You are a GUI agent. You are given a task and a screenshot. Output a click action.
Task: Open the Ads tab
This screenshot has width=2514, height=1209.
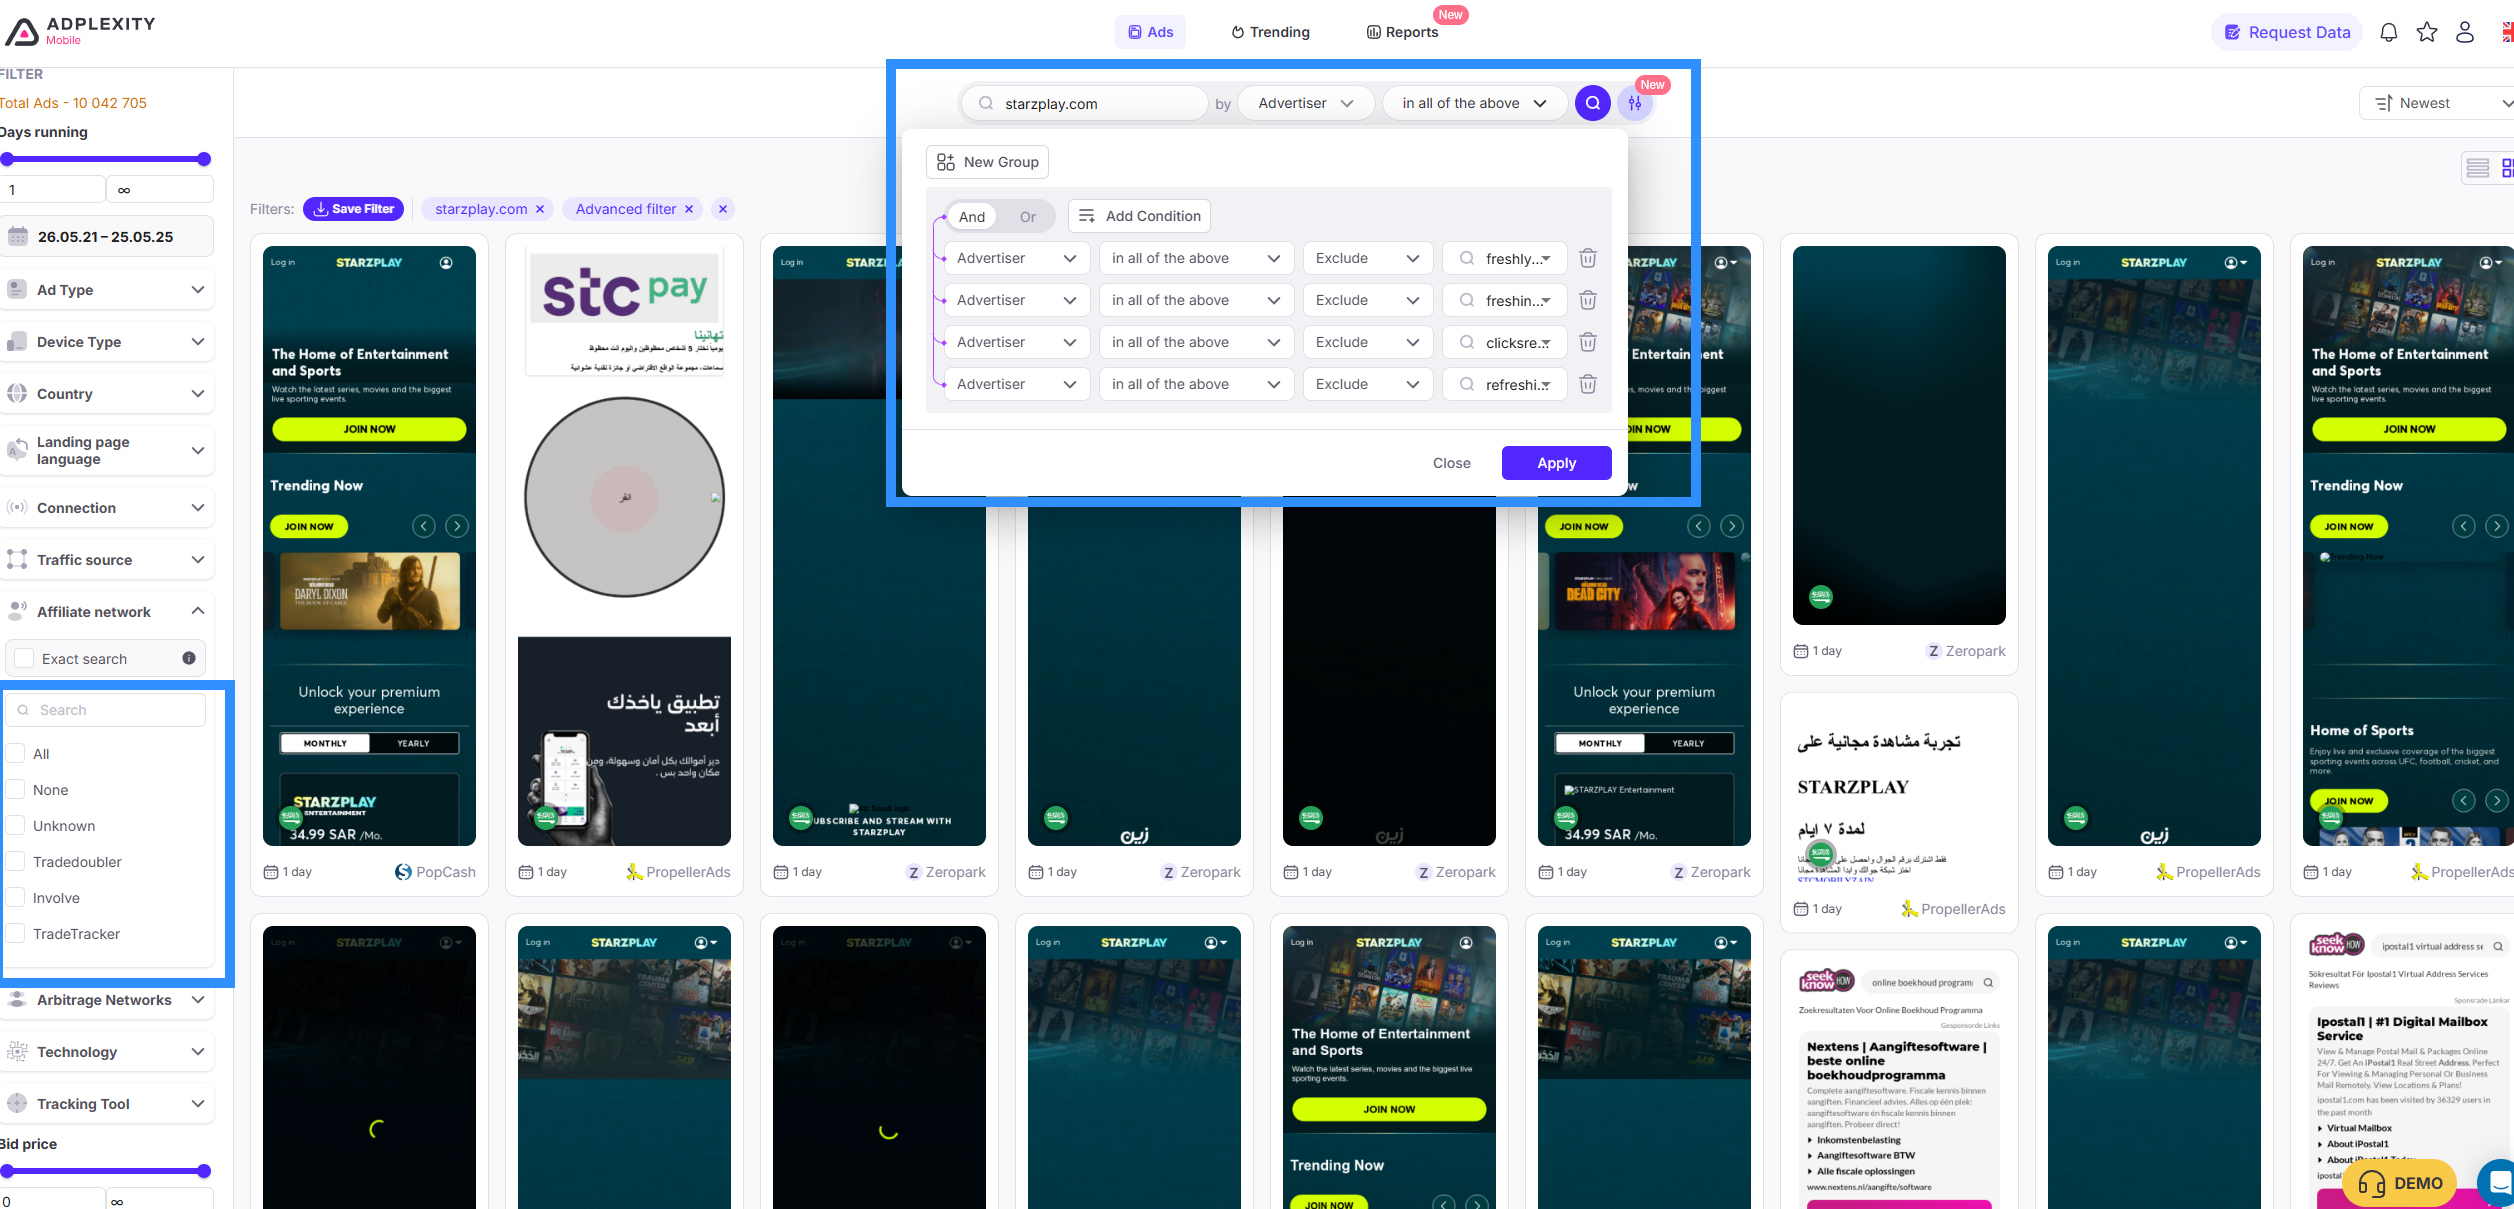[x=1150, y=32]
